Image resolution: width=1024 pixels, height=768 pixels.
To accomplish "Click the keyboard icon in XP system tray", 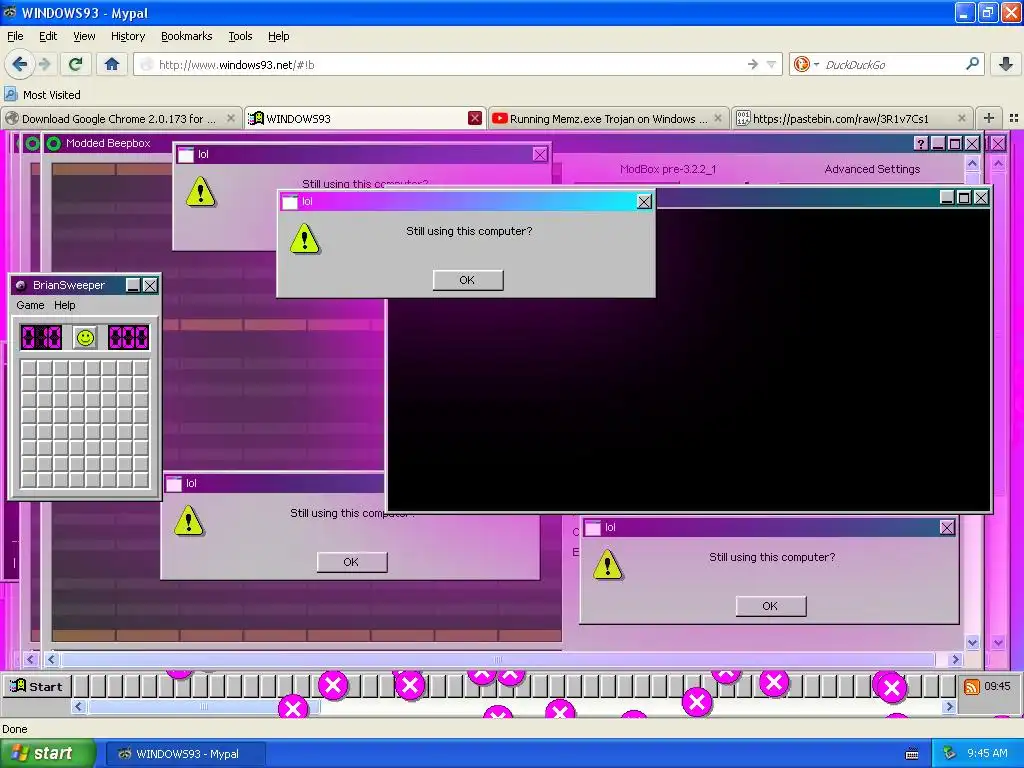I will [912, 754].
